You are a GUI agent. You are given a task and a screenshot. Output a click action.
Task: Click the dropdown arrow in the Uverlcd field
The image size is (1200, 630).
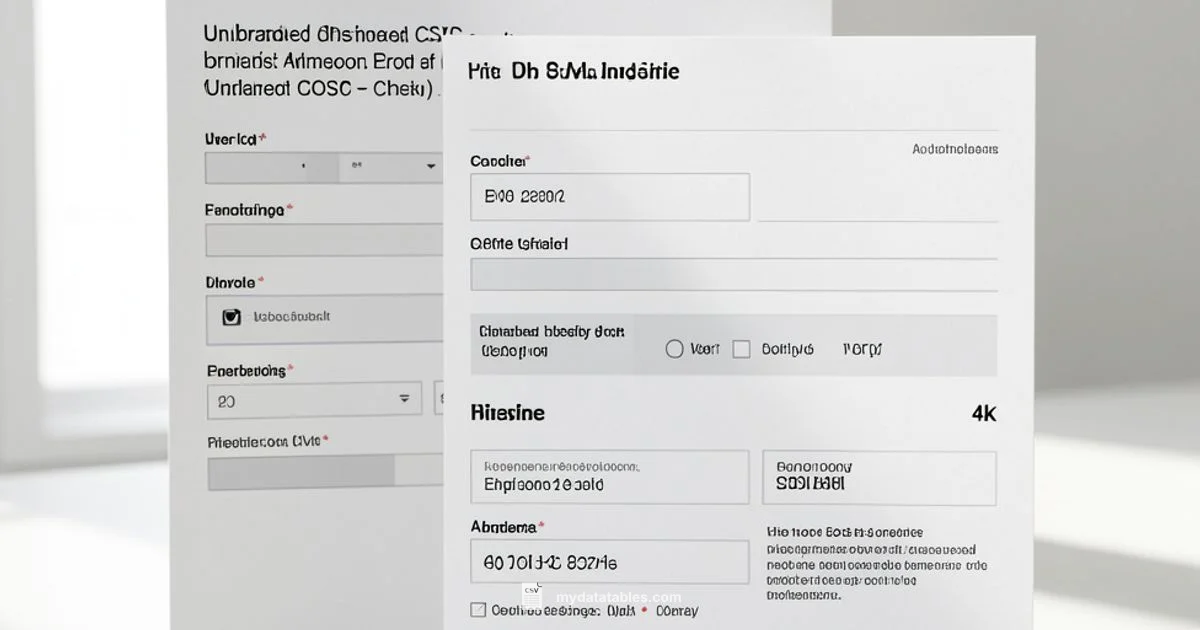pyautogui.click(x=431, y=167)
